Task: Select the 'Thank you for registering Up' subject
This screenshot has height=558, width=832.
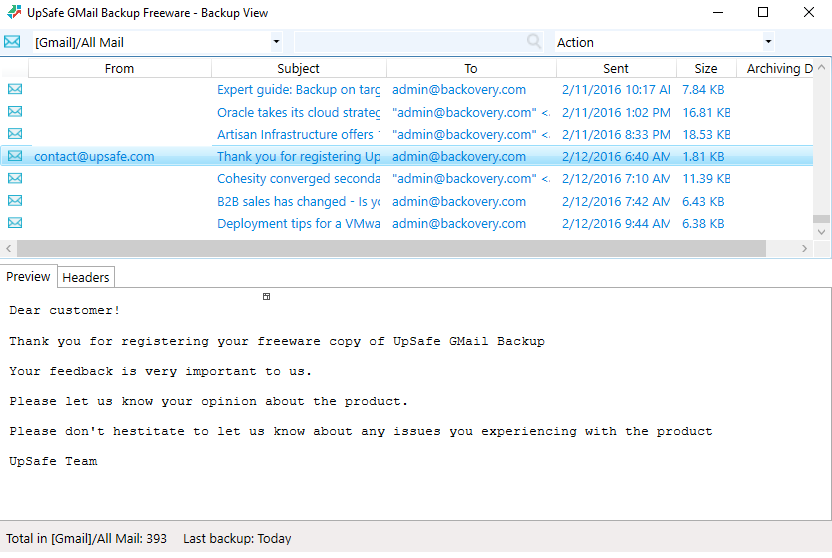Action: click(299, 156)
